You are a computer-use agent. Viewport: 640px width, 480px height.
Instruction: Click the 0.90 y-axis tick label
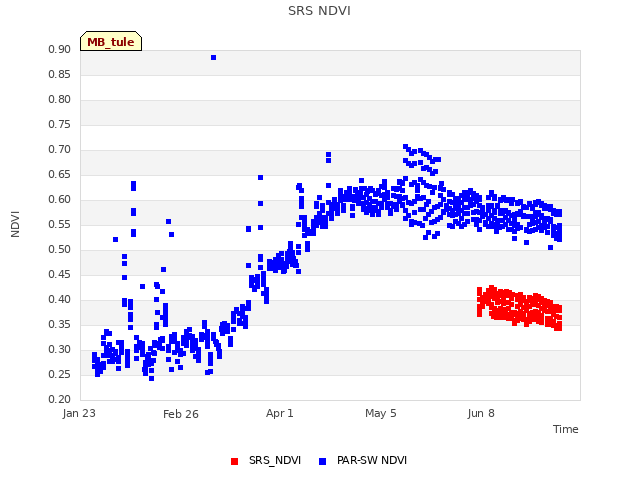click(x=59, y=49)
